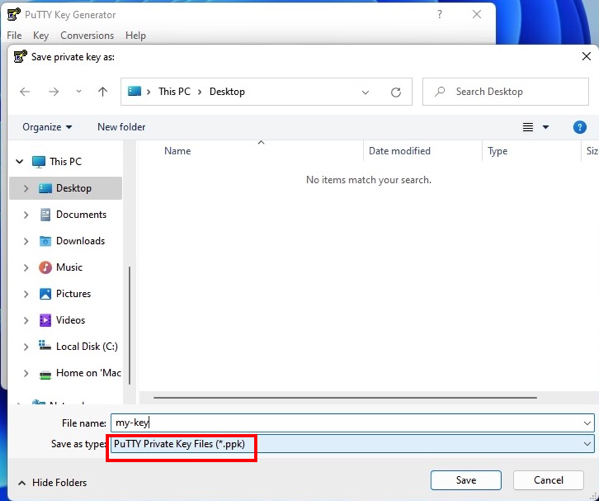Open Conversions menu in PuTTY Key Generator
The image size is (599, 501).
87,36
